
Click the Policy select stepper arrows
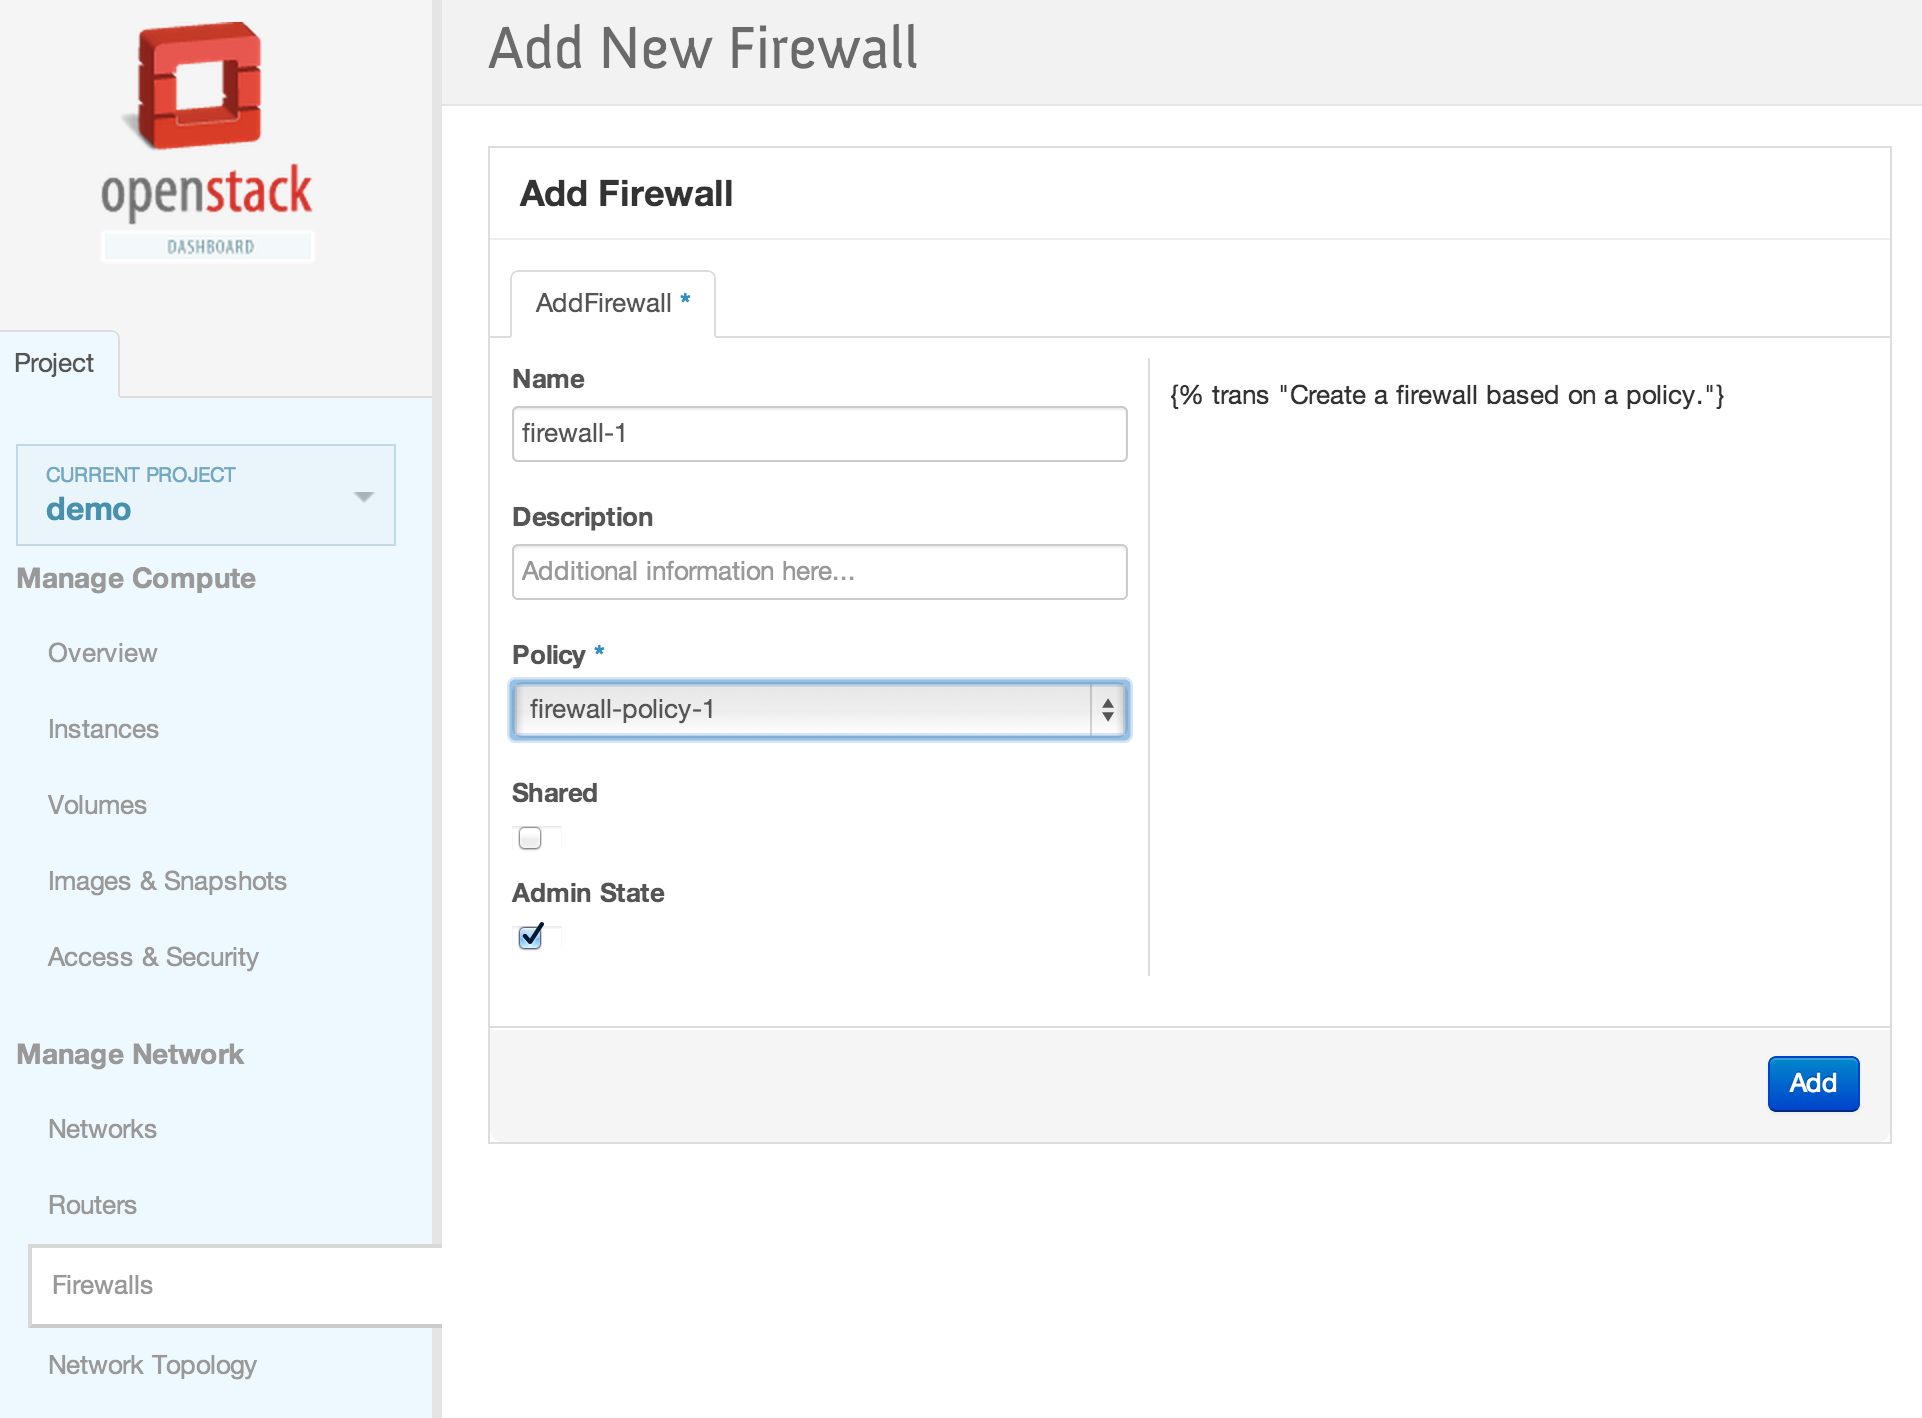[1108, 710]
